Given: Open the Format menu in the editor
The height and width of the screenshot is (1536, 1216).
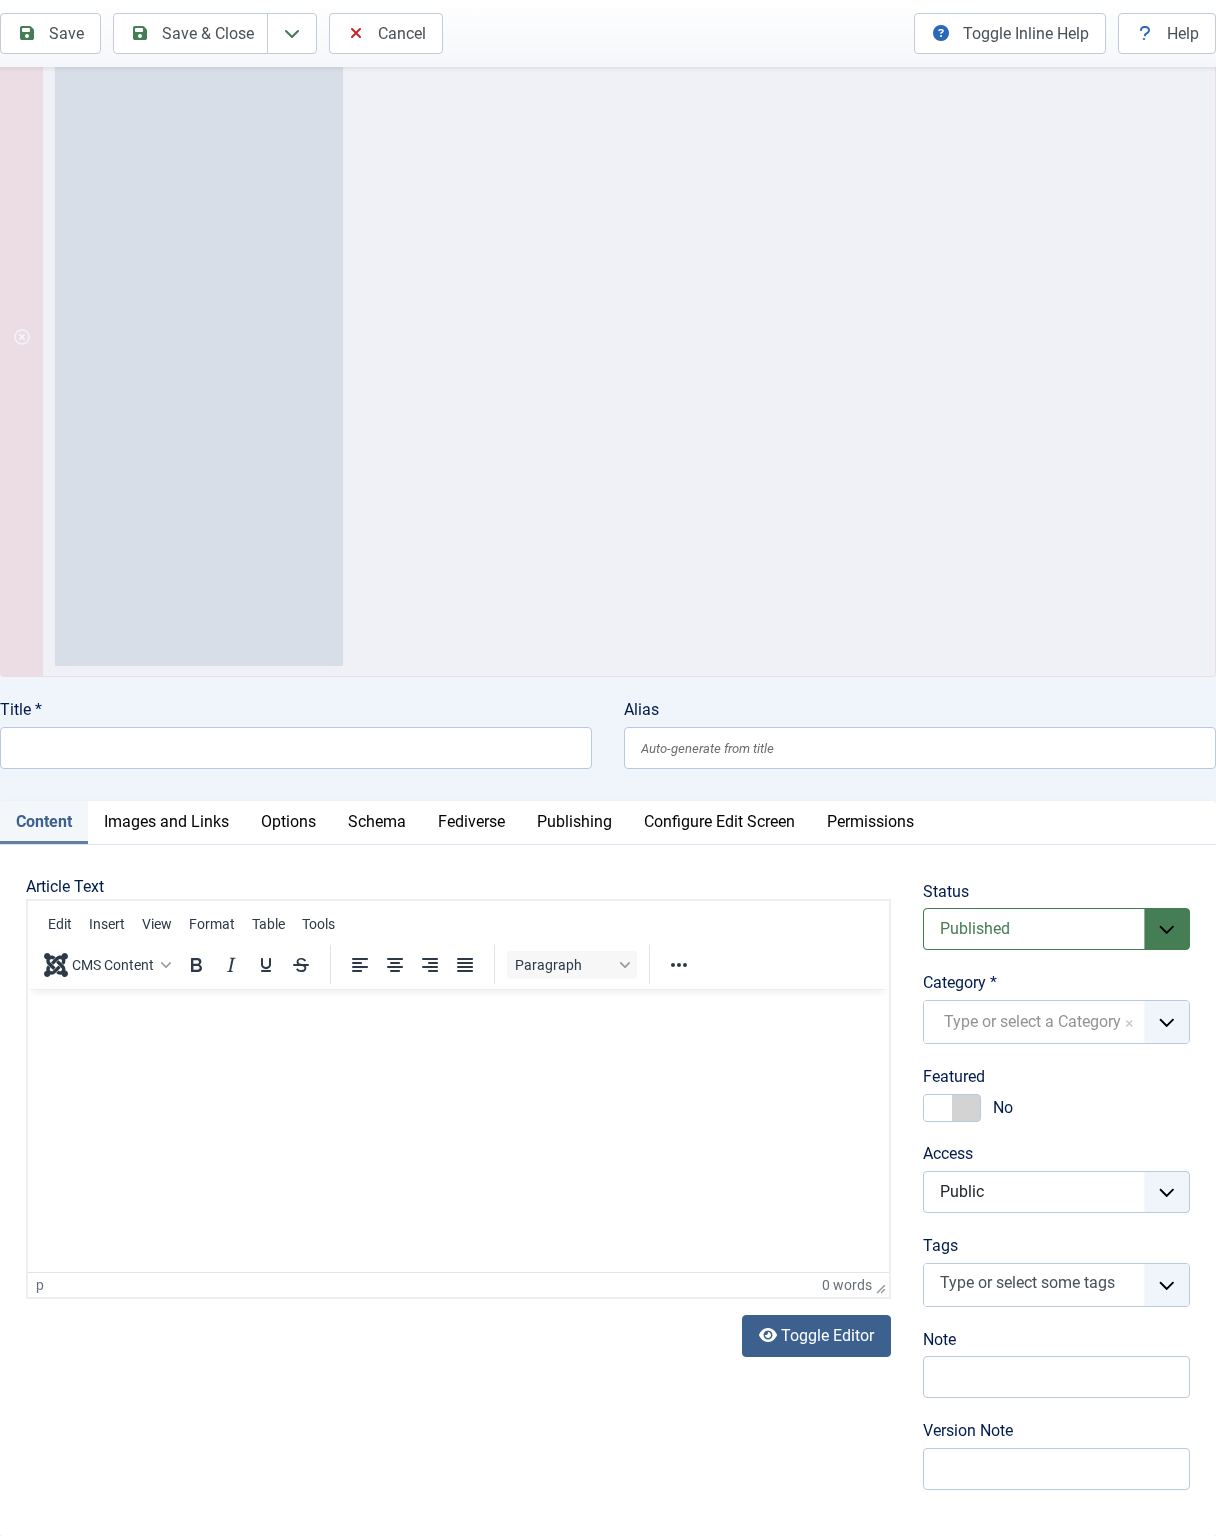Looking at the screenshot, I should tap(211, 924).
